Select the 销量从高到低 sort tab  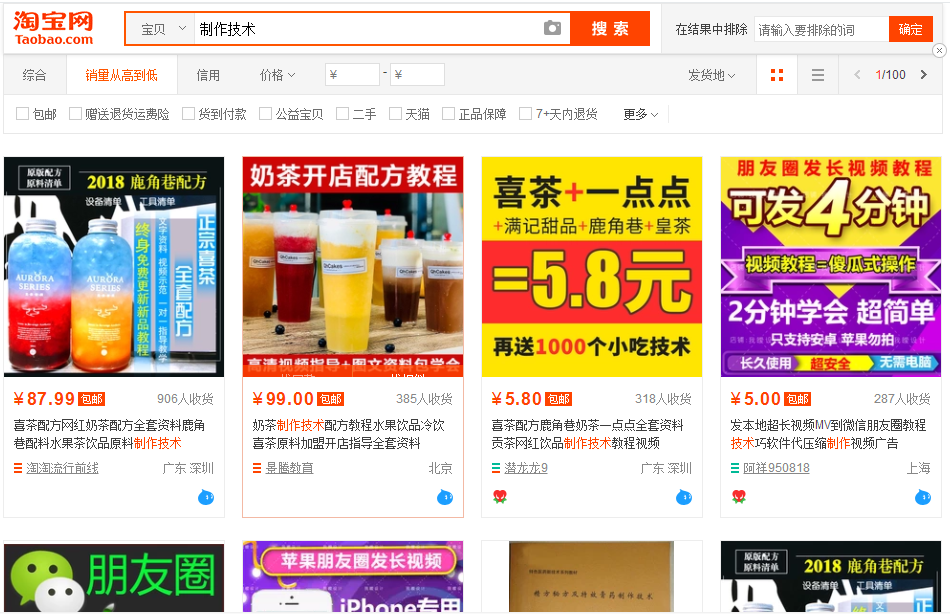(121, 75)
